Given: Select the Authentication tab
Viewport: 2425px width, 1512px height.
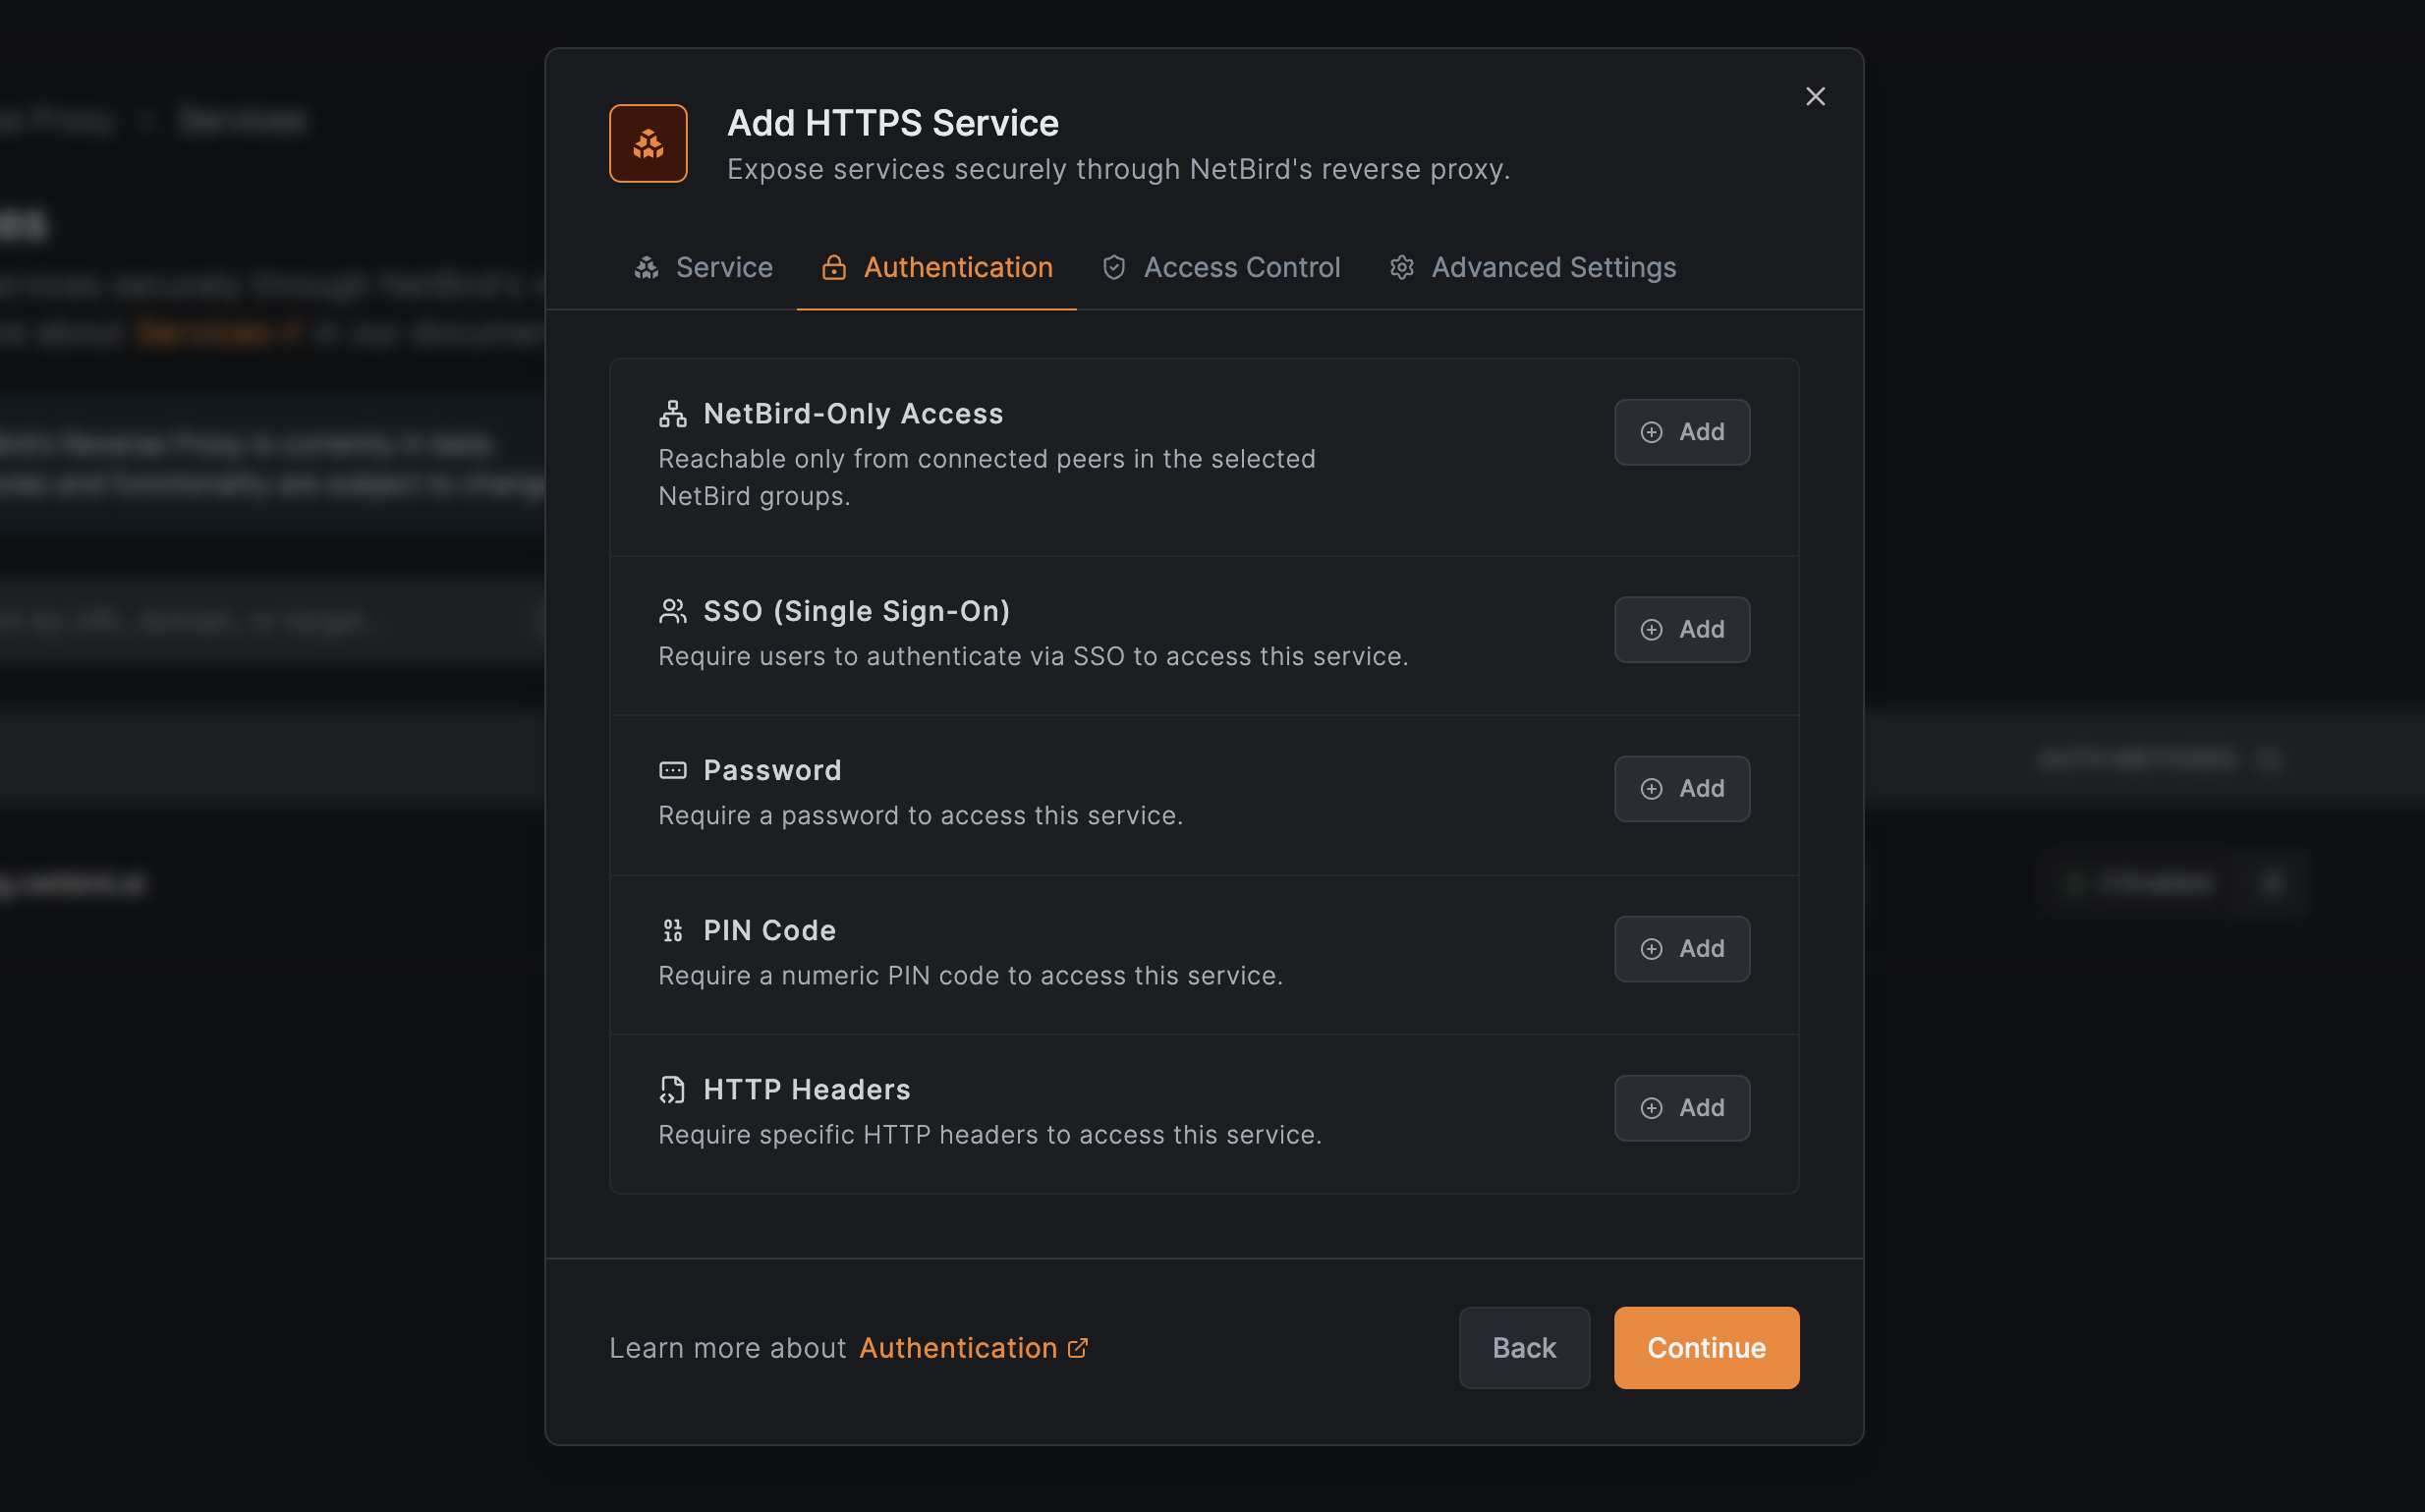Looking at the screenshot, I should click(x=937, y=267).
